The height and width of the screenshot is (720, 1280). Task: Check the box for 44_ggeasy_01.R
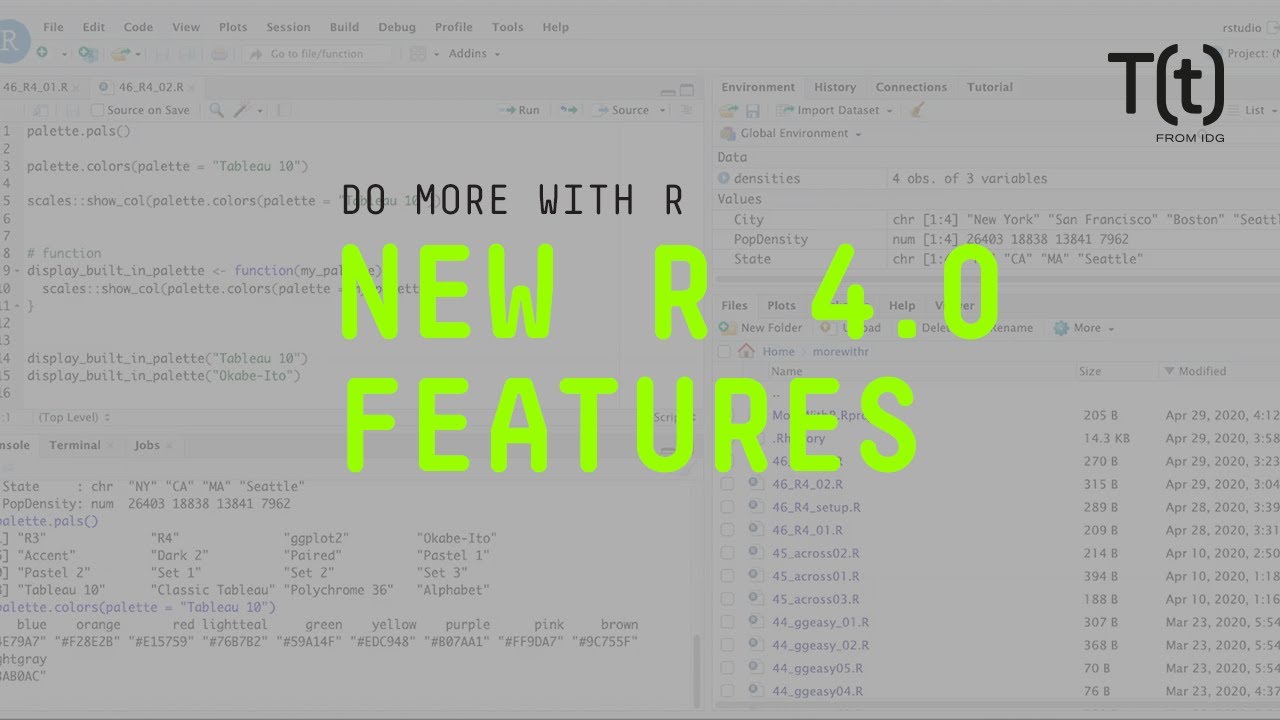pyautogui.click(x=727, y=622)
